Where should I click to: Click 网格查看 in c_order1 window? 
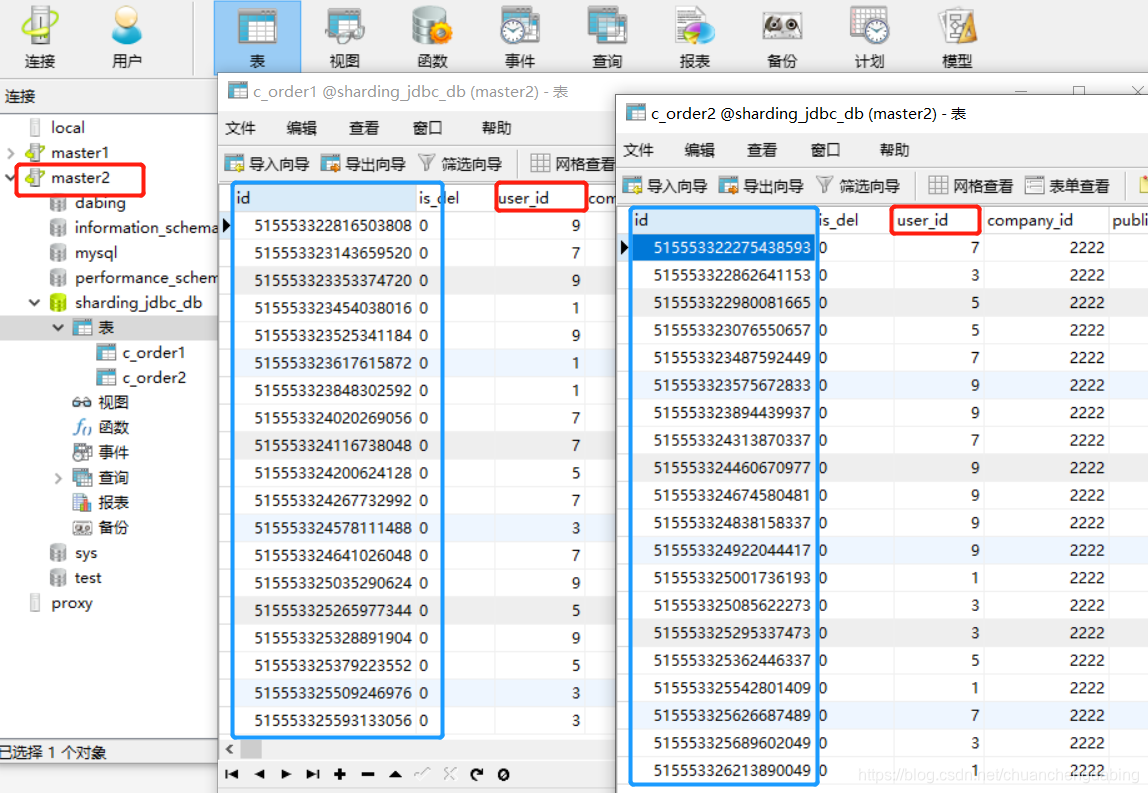(x=573, y=163)
